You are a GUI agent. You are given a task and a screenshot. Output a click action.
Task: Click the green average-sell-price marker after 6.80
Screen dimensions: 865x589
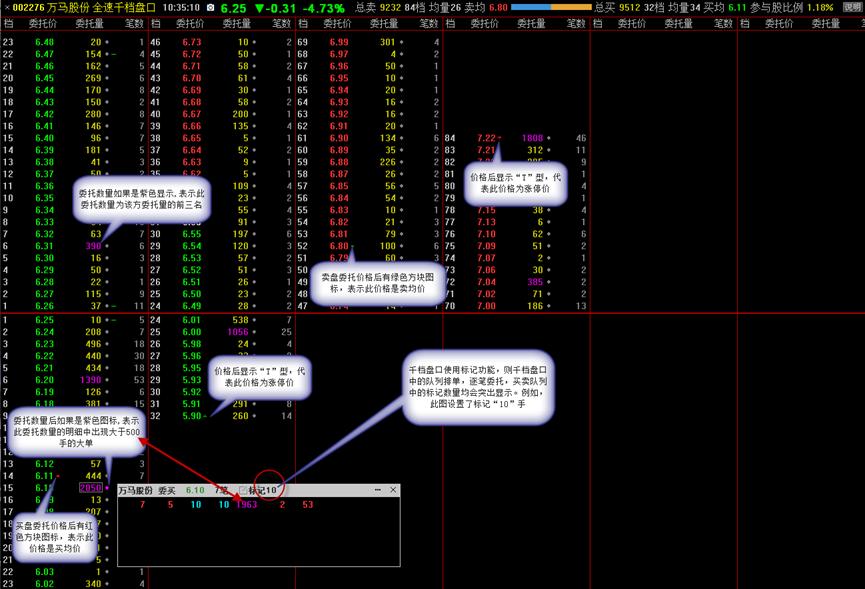click(352, 245)
